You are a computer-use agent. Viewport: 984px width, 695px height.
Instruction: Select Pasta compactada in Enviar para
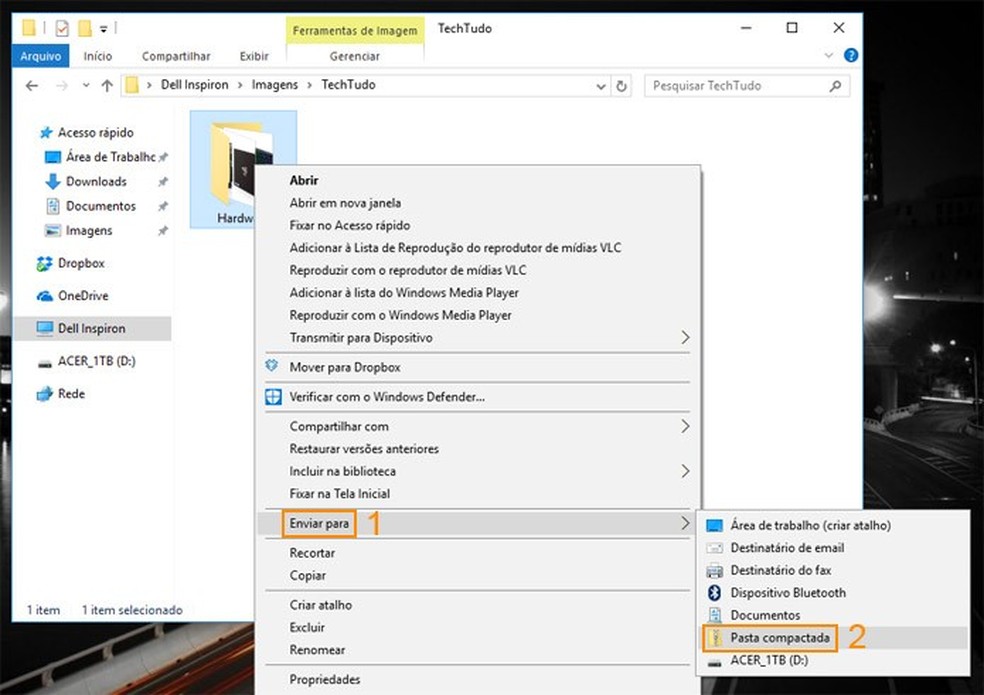(779, 638)
